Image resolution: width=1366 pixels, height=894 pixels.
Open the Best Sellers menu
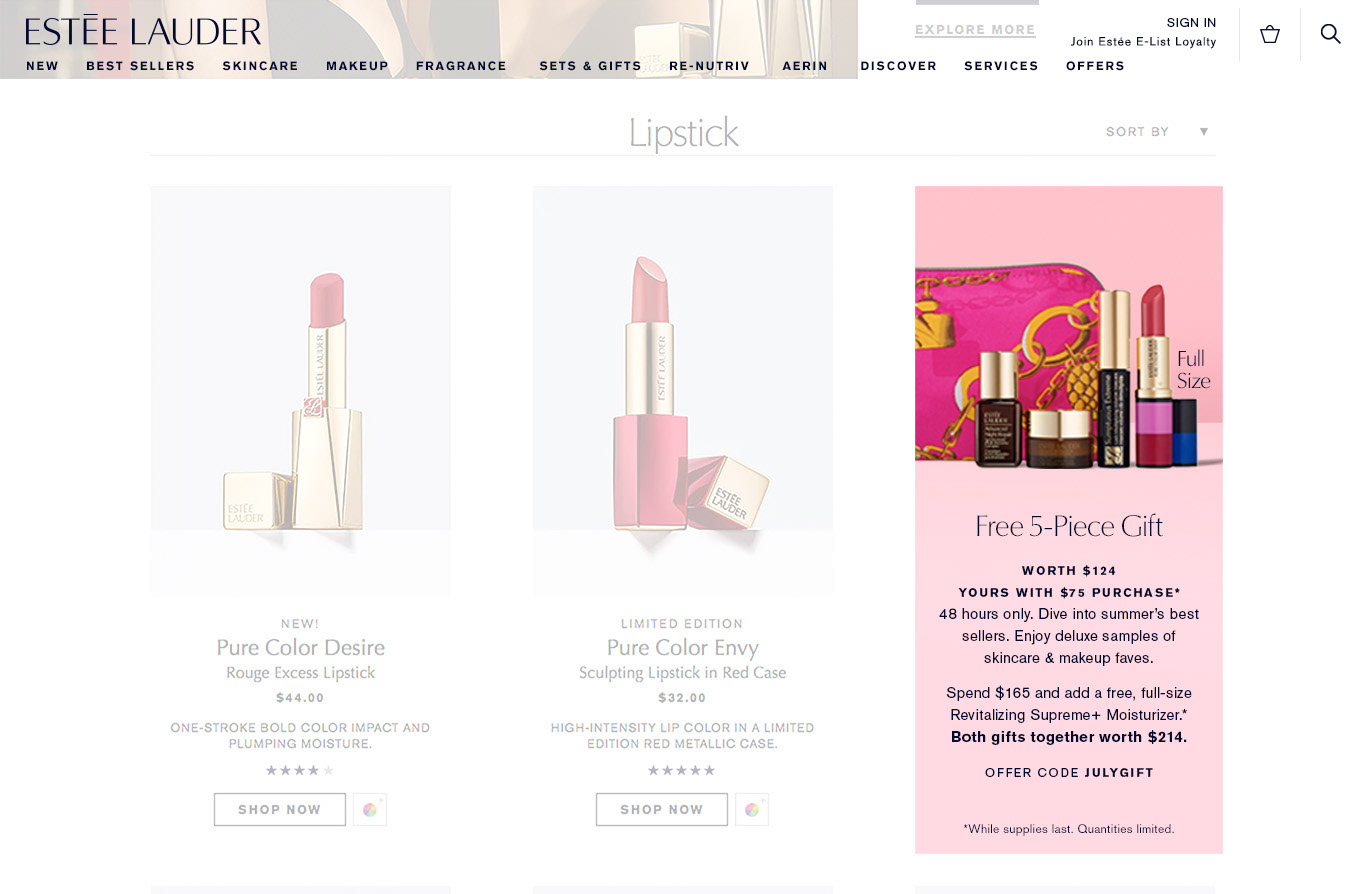point(140,66)
